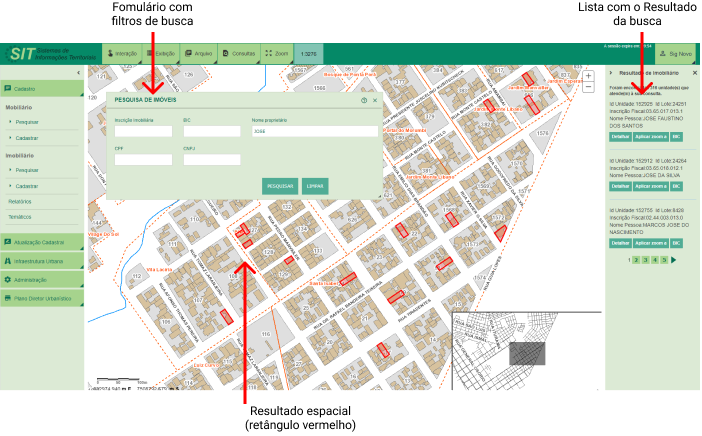Go to results page 3
This screenshot has height=436, width=702.
[645, 260]
